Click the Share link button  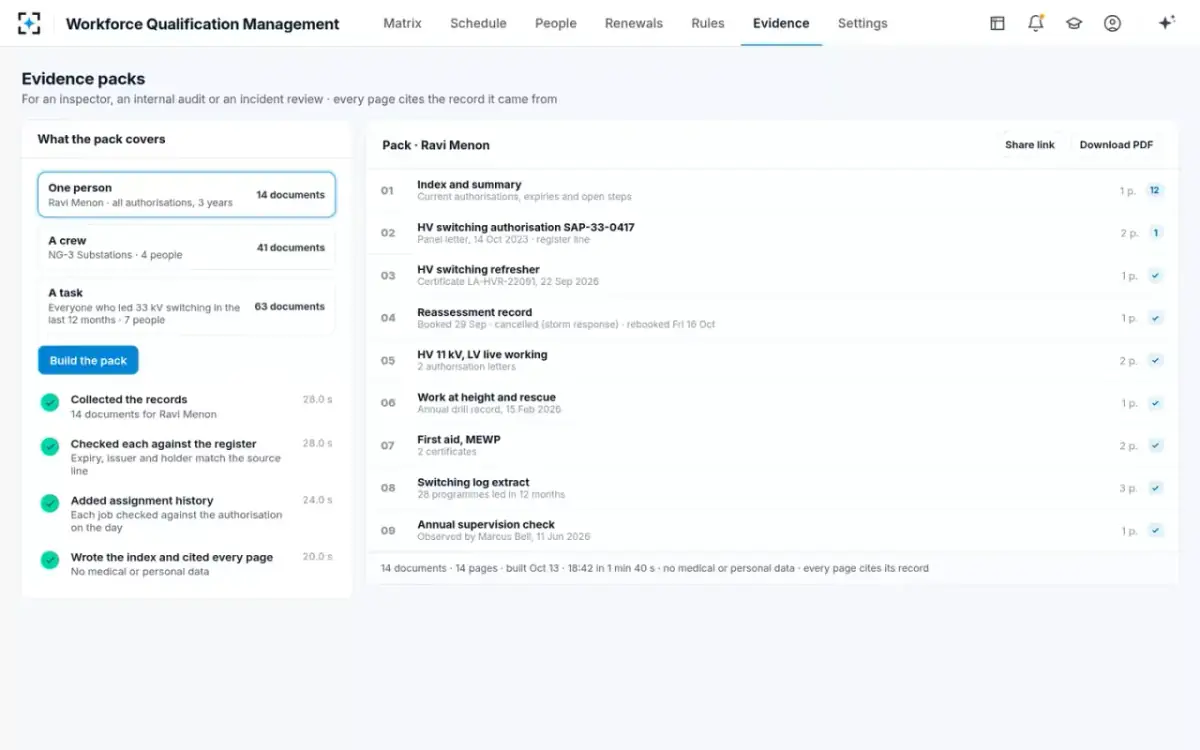(1029, 145)
